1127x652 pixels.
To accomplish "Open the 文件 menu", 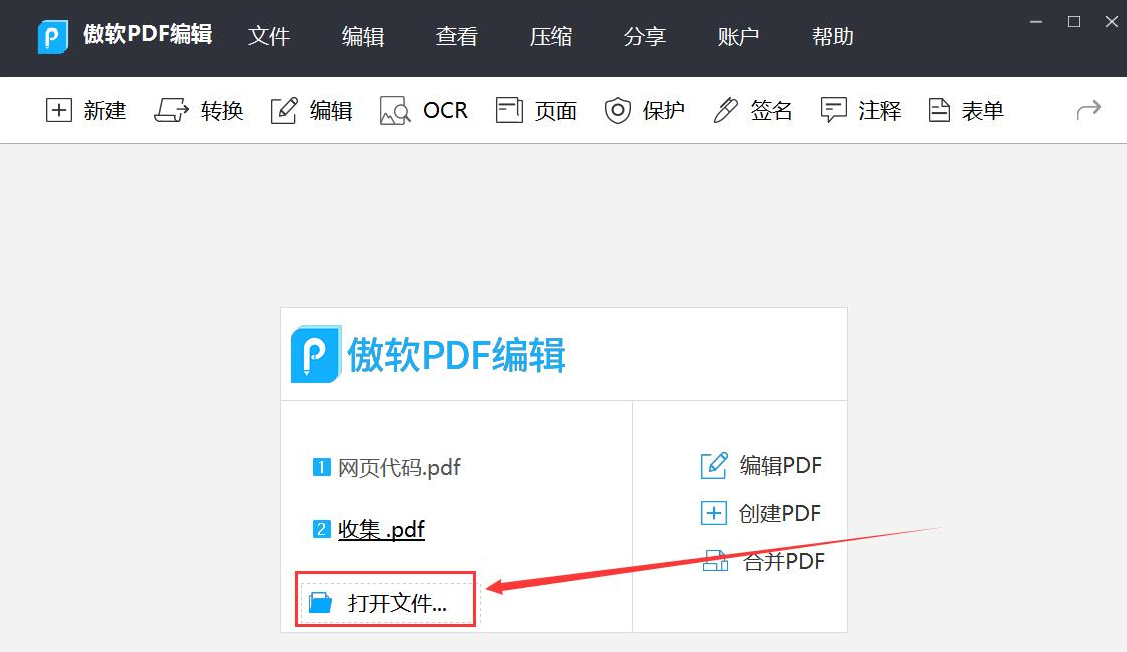I will [269, 37].
